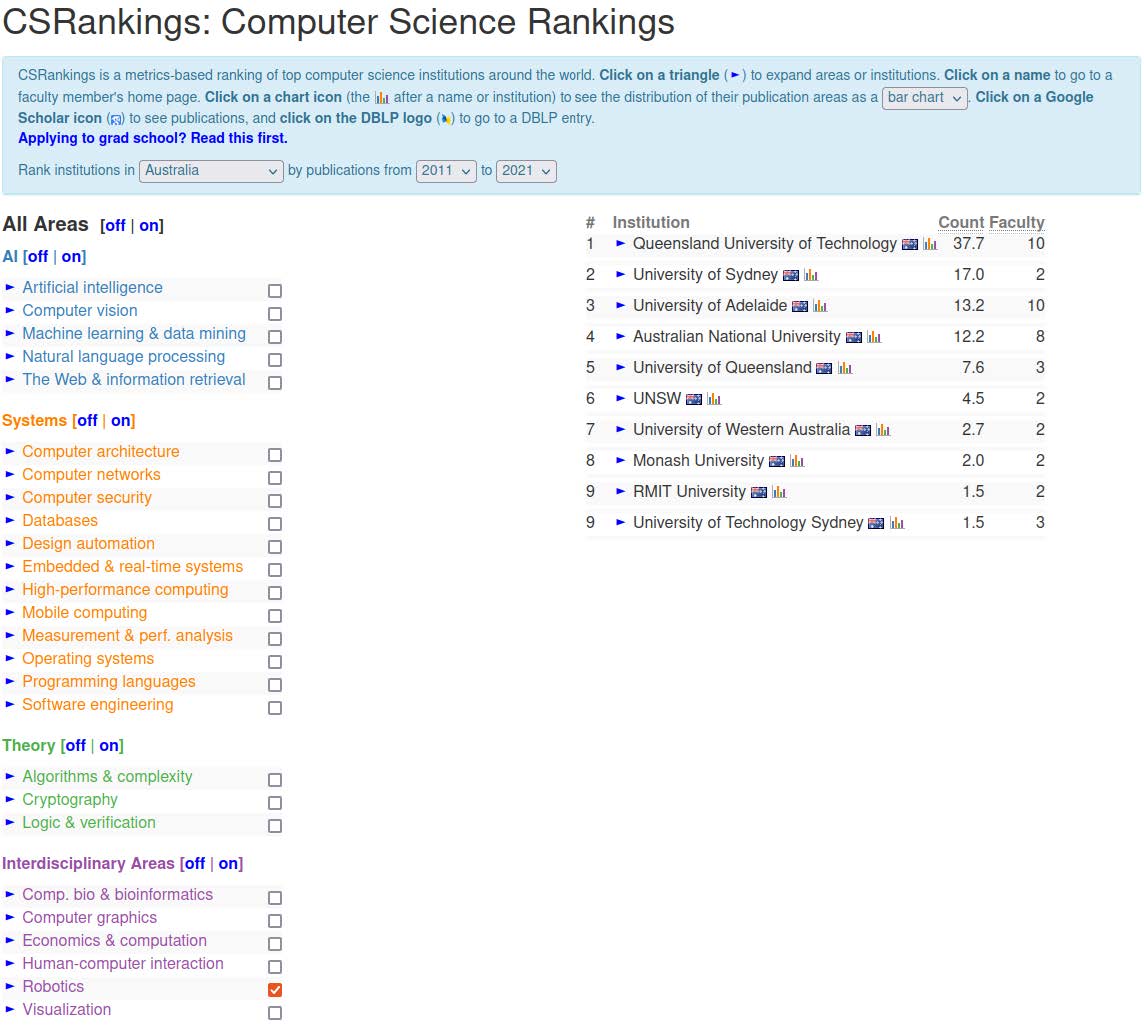Click the University of Technology Sydney name
The width and height of the screenshot is (1144, 1027).
tap(748, 523)
